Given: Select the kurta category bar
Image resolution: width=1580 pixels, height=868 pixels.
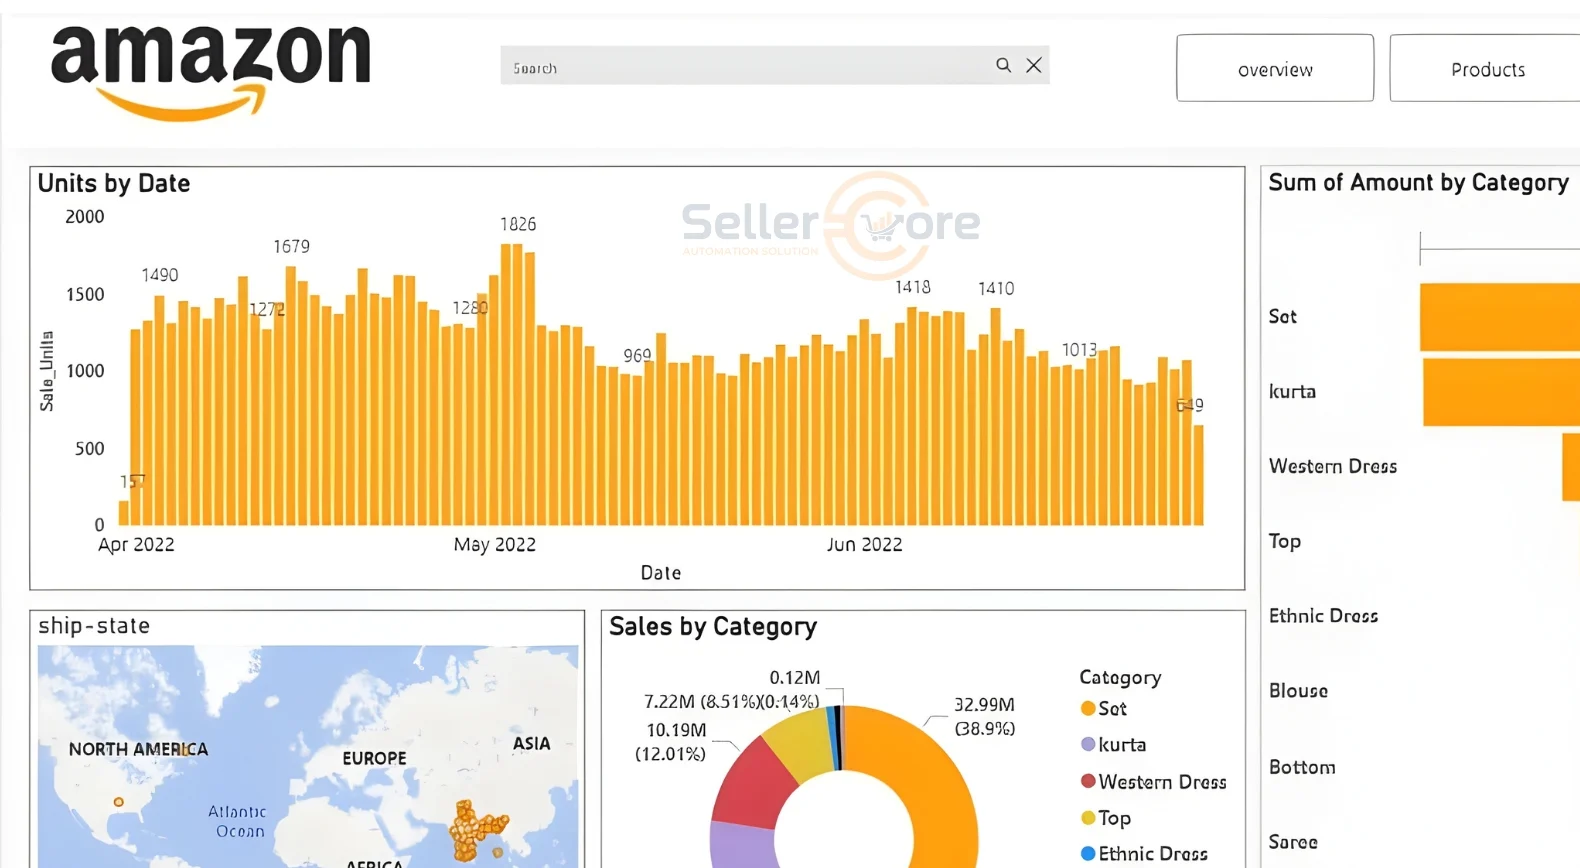Looking at the screenshot, I should tap(1501, 392).
